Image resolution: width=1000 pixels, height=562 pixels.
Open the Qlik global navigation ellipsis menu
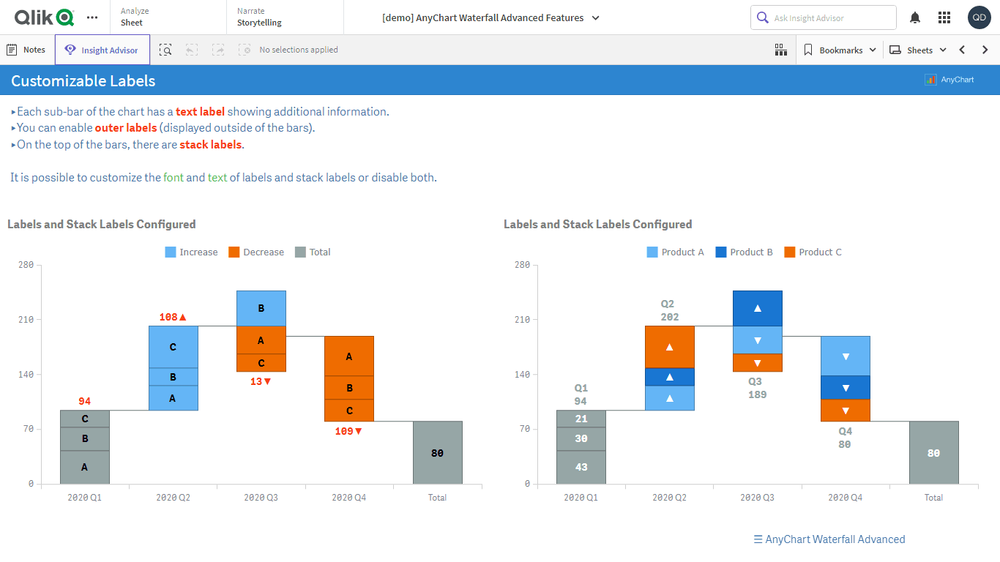pyautogui.click(x=92, y=17)
